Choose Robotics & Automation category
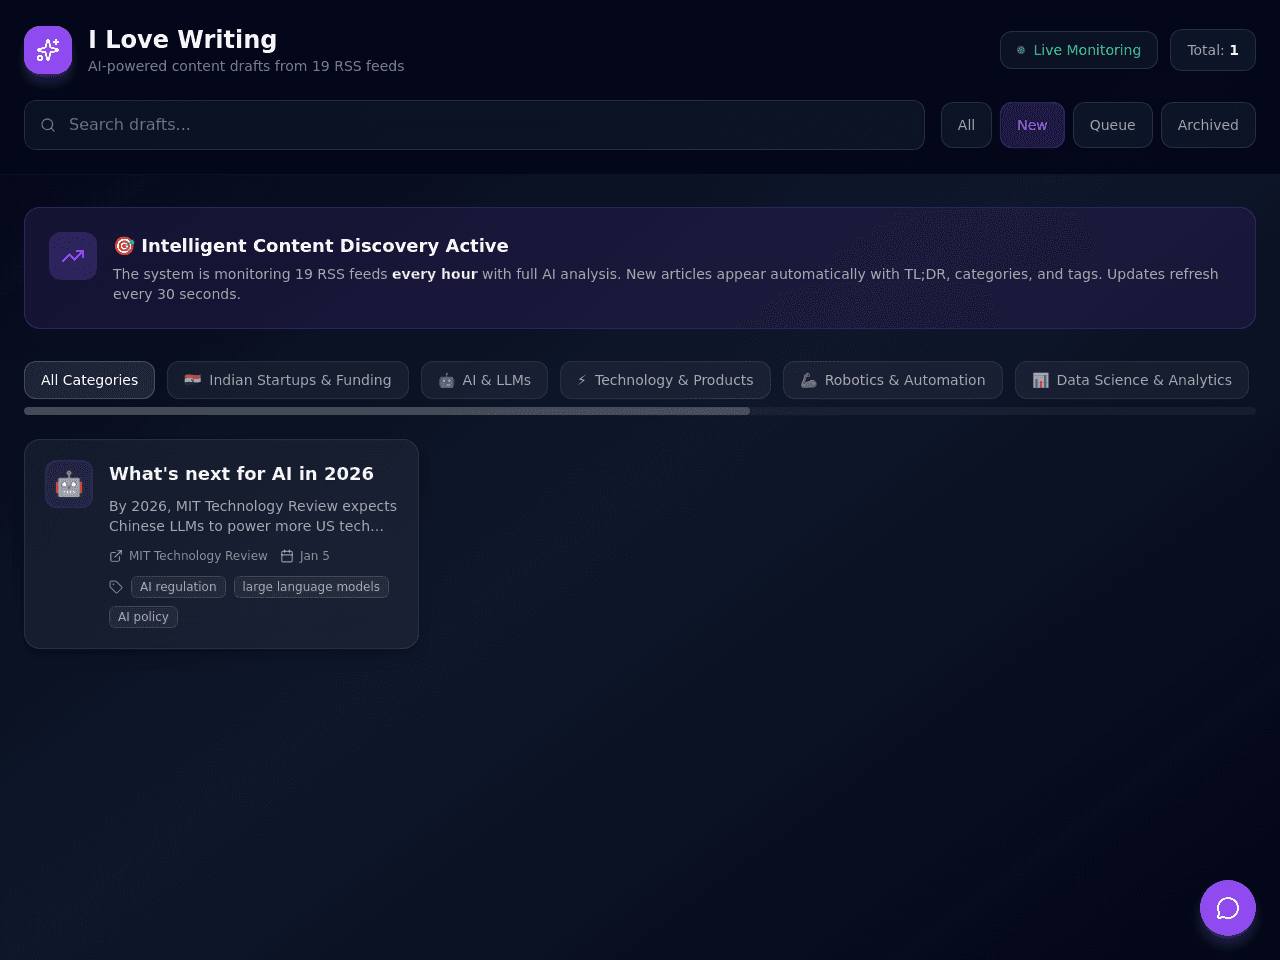1280x960 pixels. 893,380
